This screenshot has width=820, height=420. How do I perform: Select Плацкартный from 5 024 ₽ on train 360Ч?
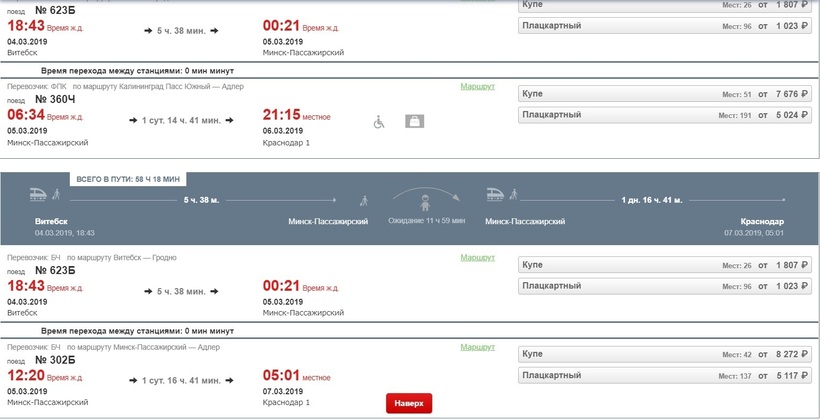click(665, 115)
